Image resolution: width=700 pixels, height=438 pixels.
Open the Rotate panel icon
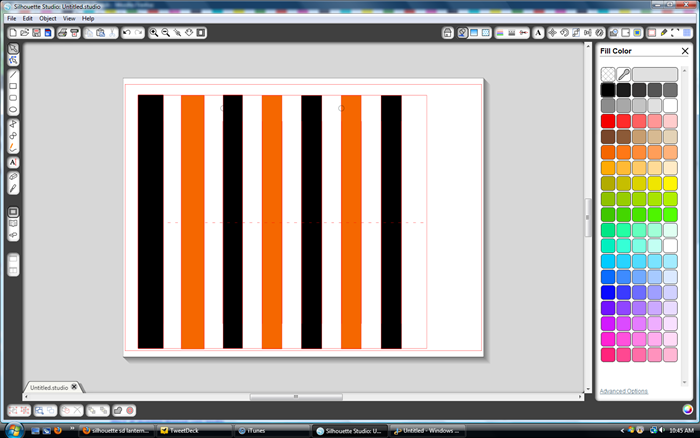[x=564, y=33]
